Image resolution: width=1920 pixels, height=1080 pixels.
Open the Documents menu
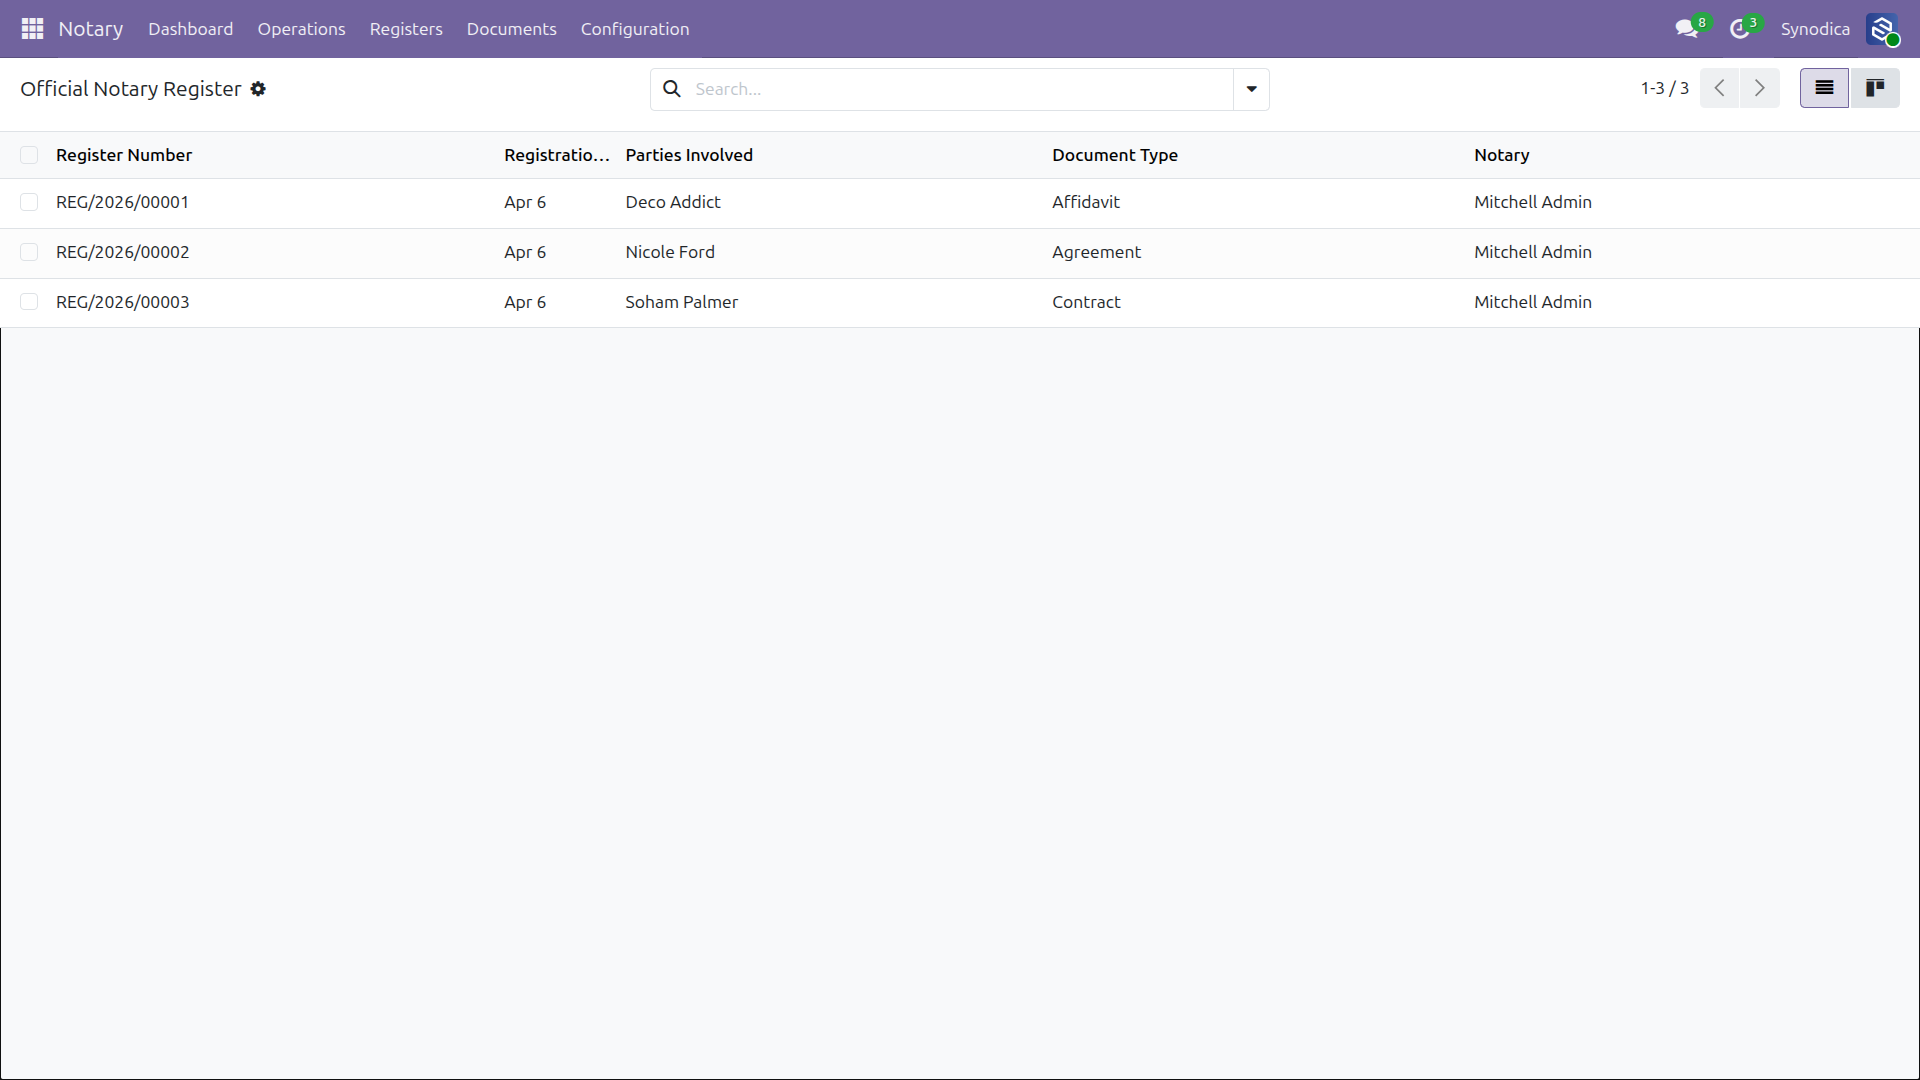tap(511, 29)
